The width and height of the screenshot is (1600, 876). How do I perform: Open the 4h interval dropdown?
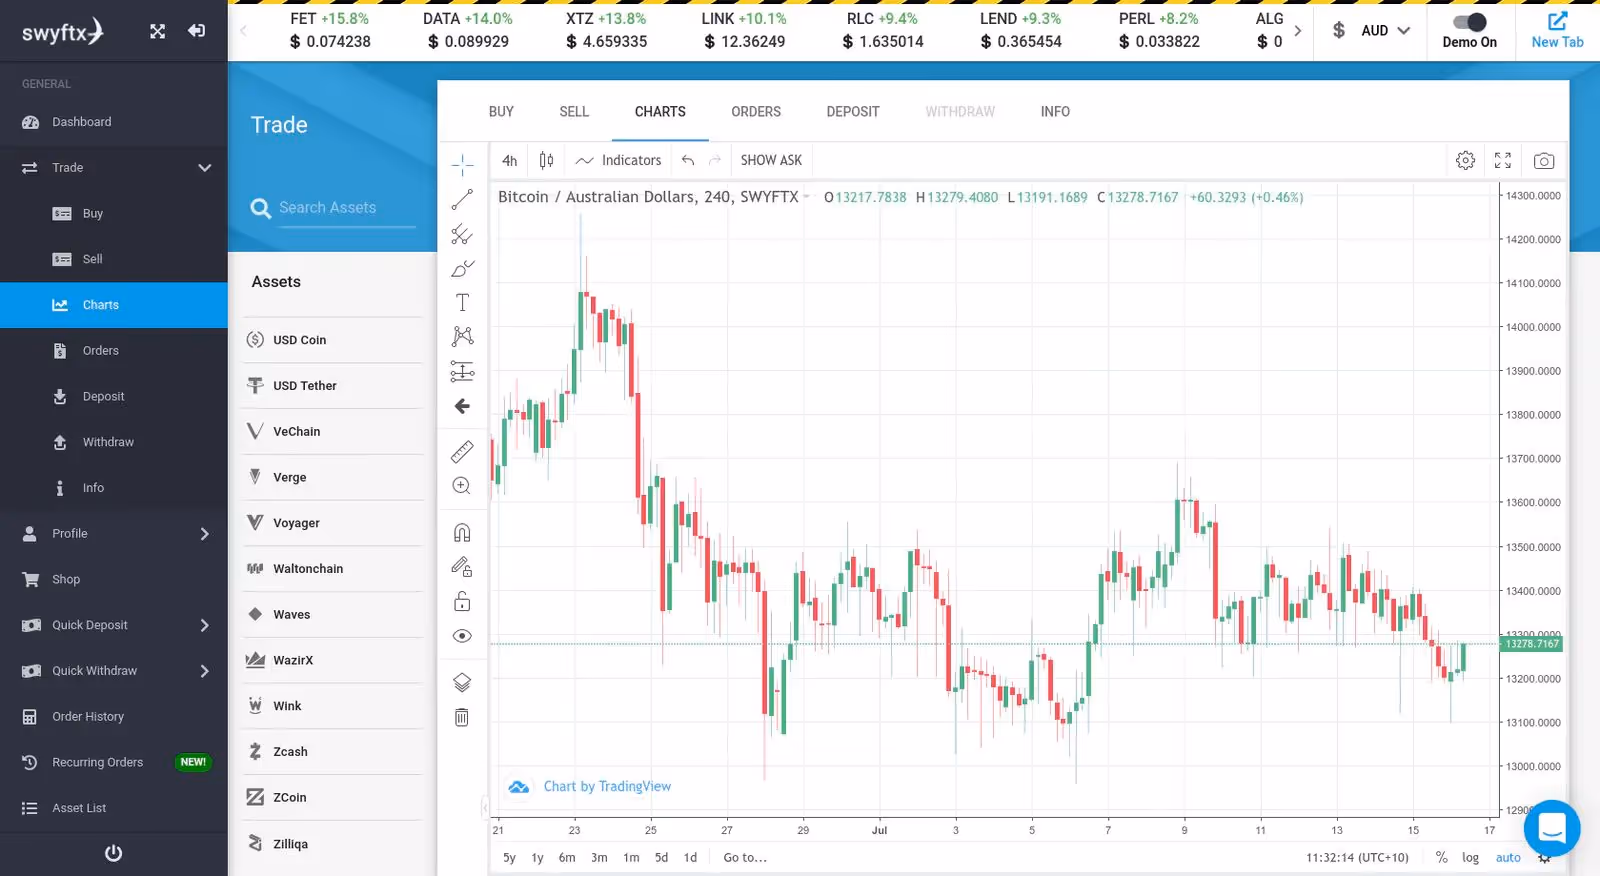tap(509, 160)
